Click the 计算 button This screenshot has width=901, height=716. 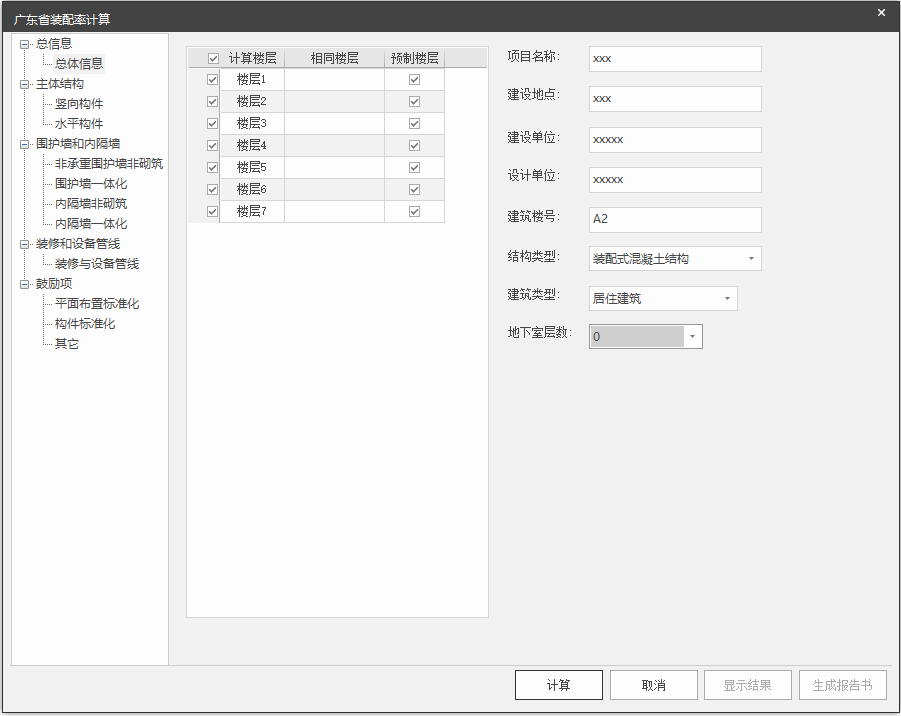coord(558,685)
